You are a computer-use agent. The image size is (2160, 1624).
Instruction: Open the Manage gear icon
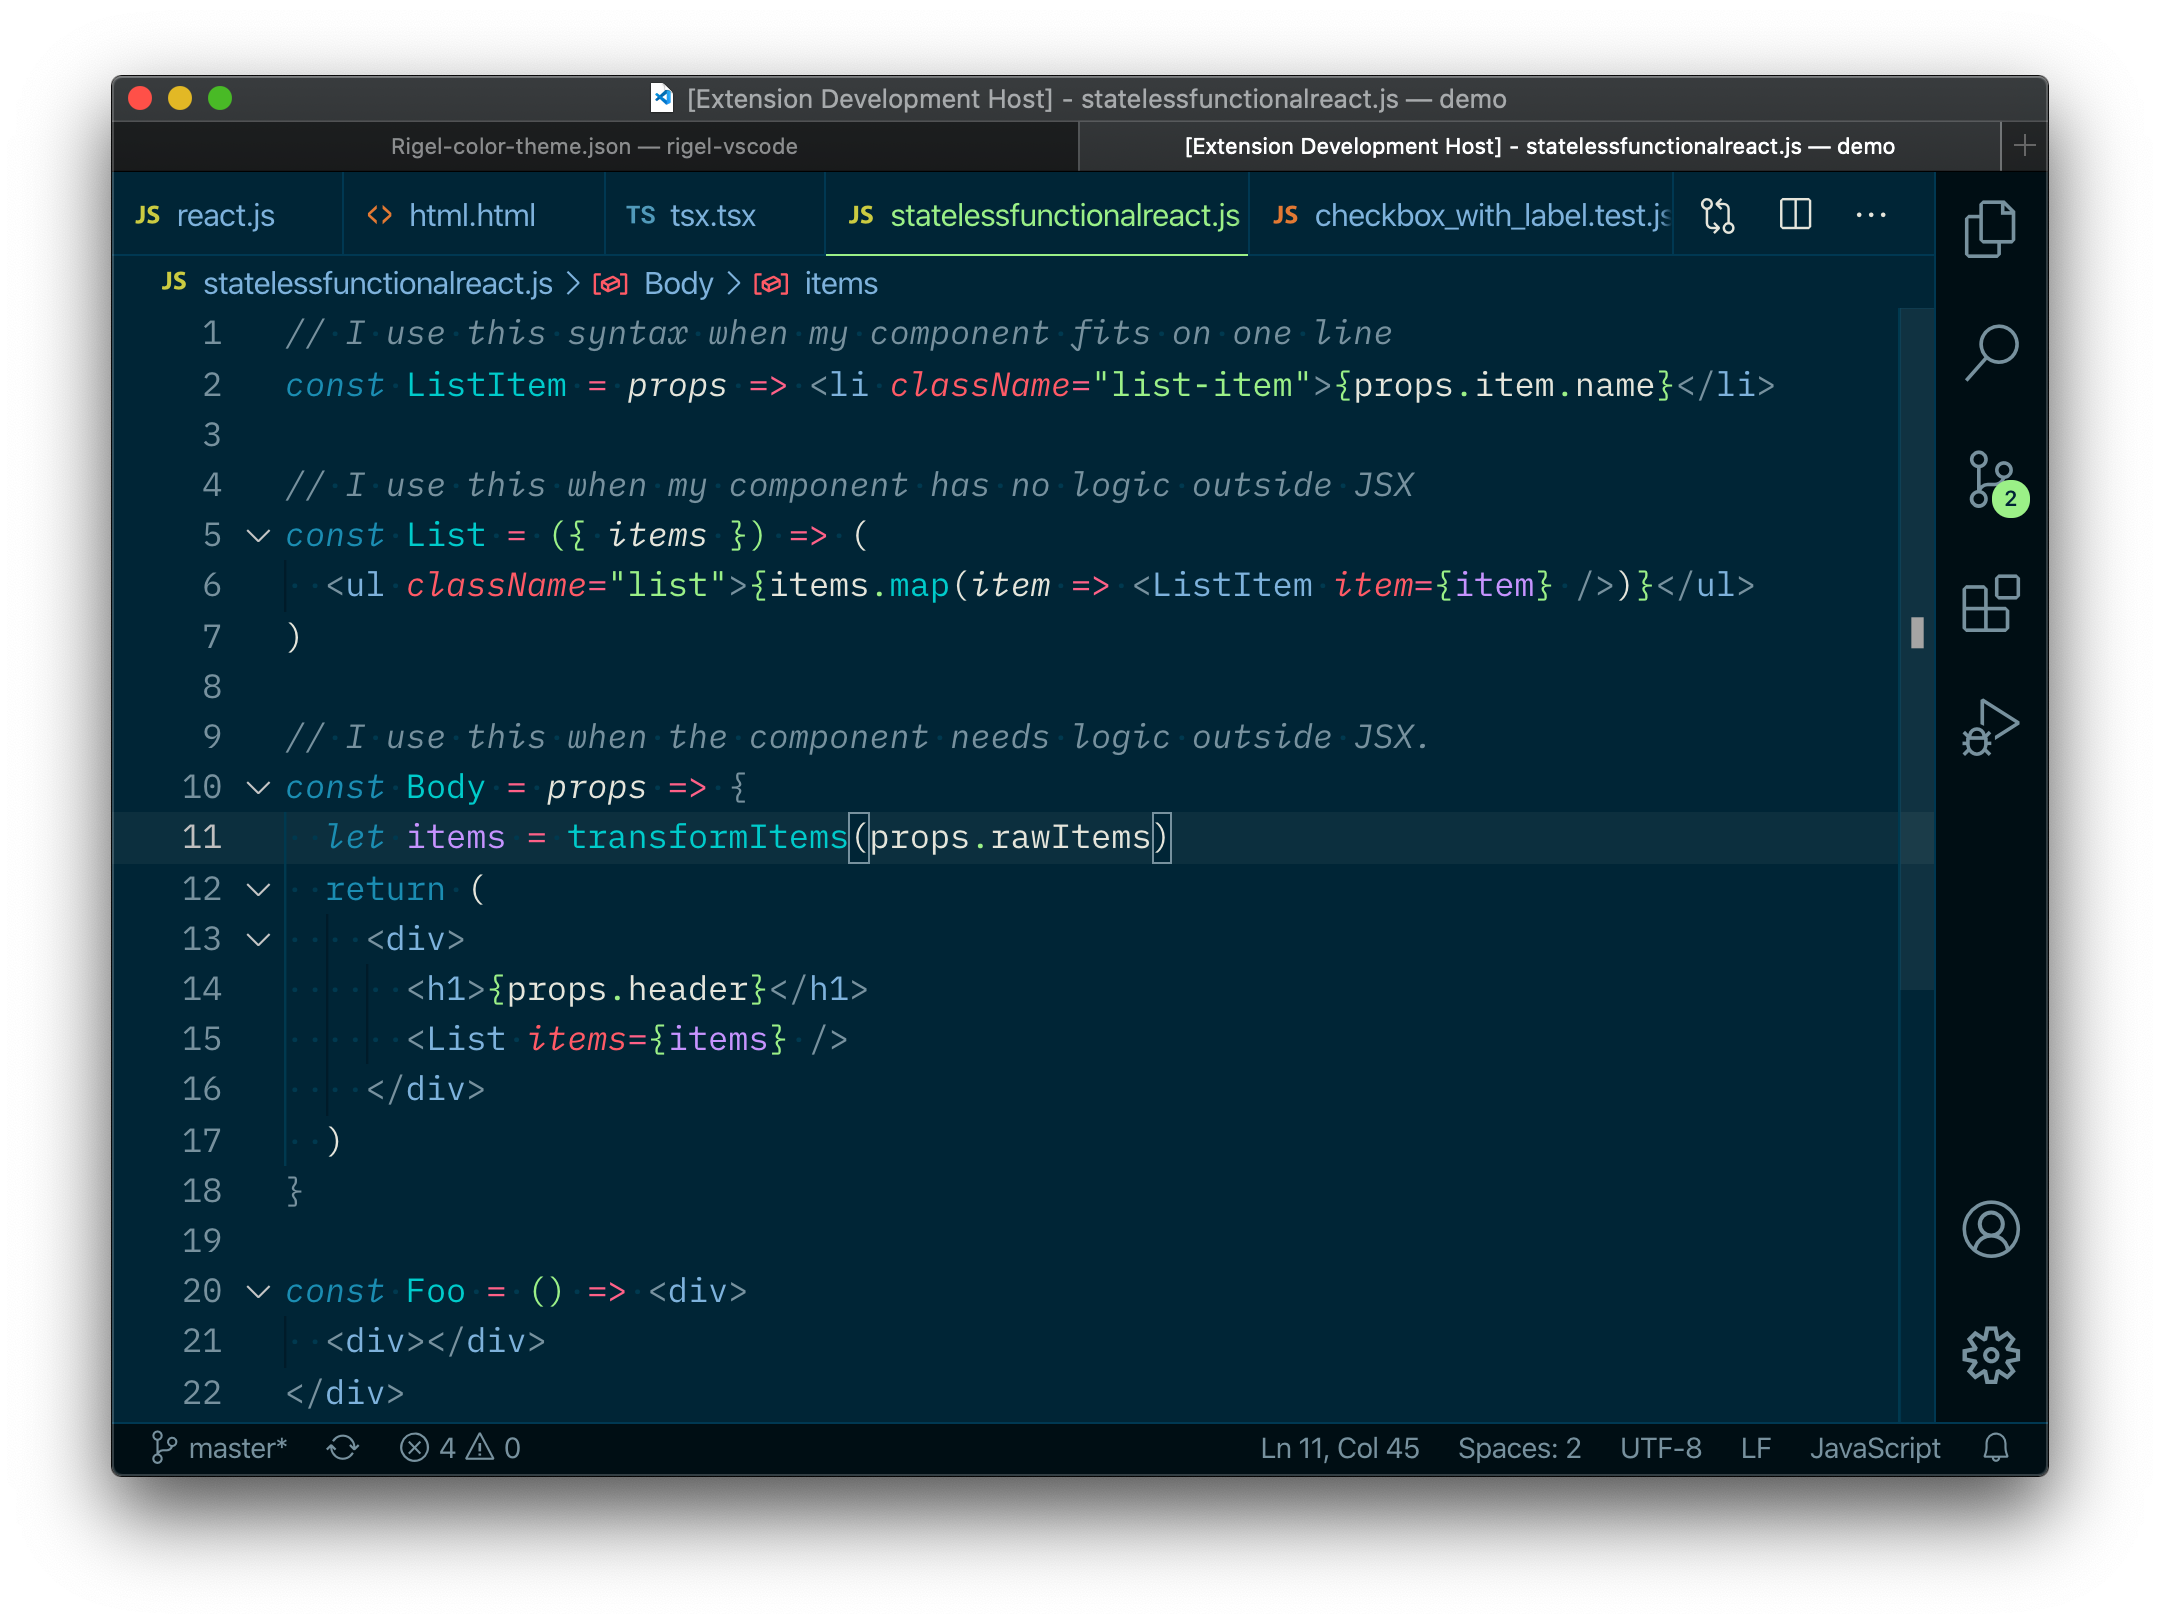tap(1990, 1355)
